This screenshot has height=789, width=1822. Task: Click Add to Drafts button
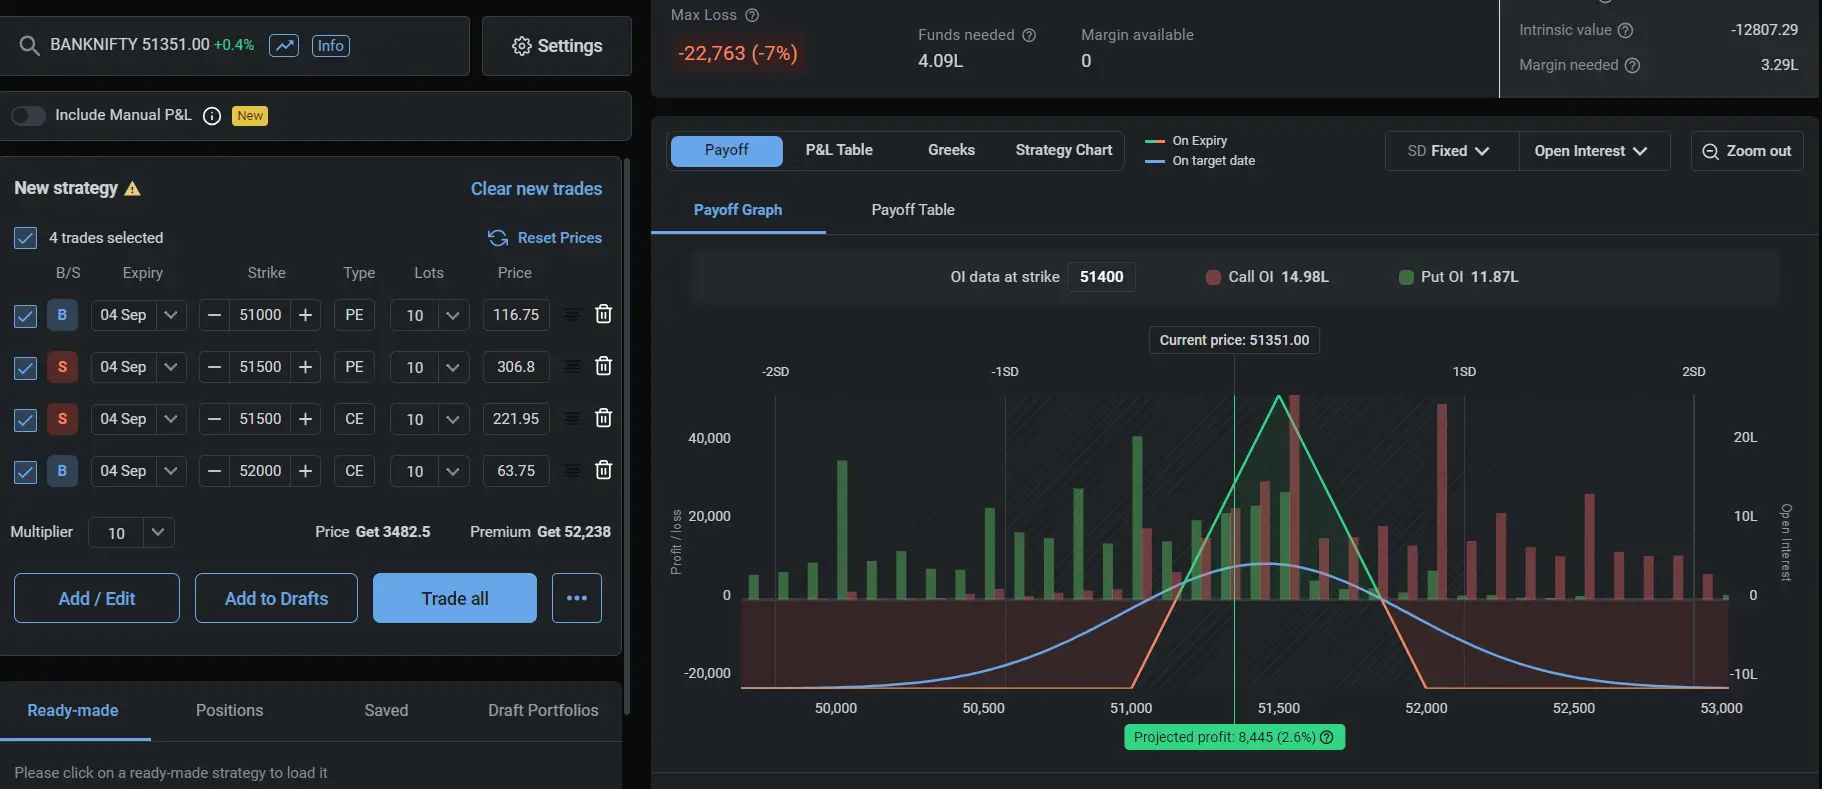tap(276, 598)
